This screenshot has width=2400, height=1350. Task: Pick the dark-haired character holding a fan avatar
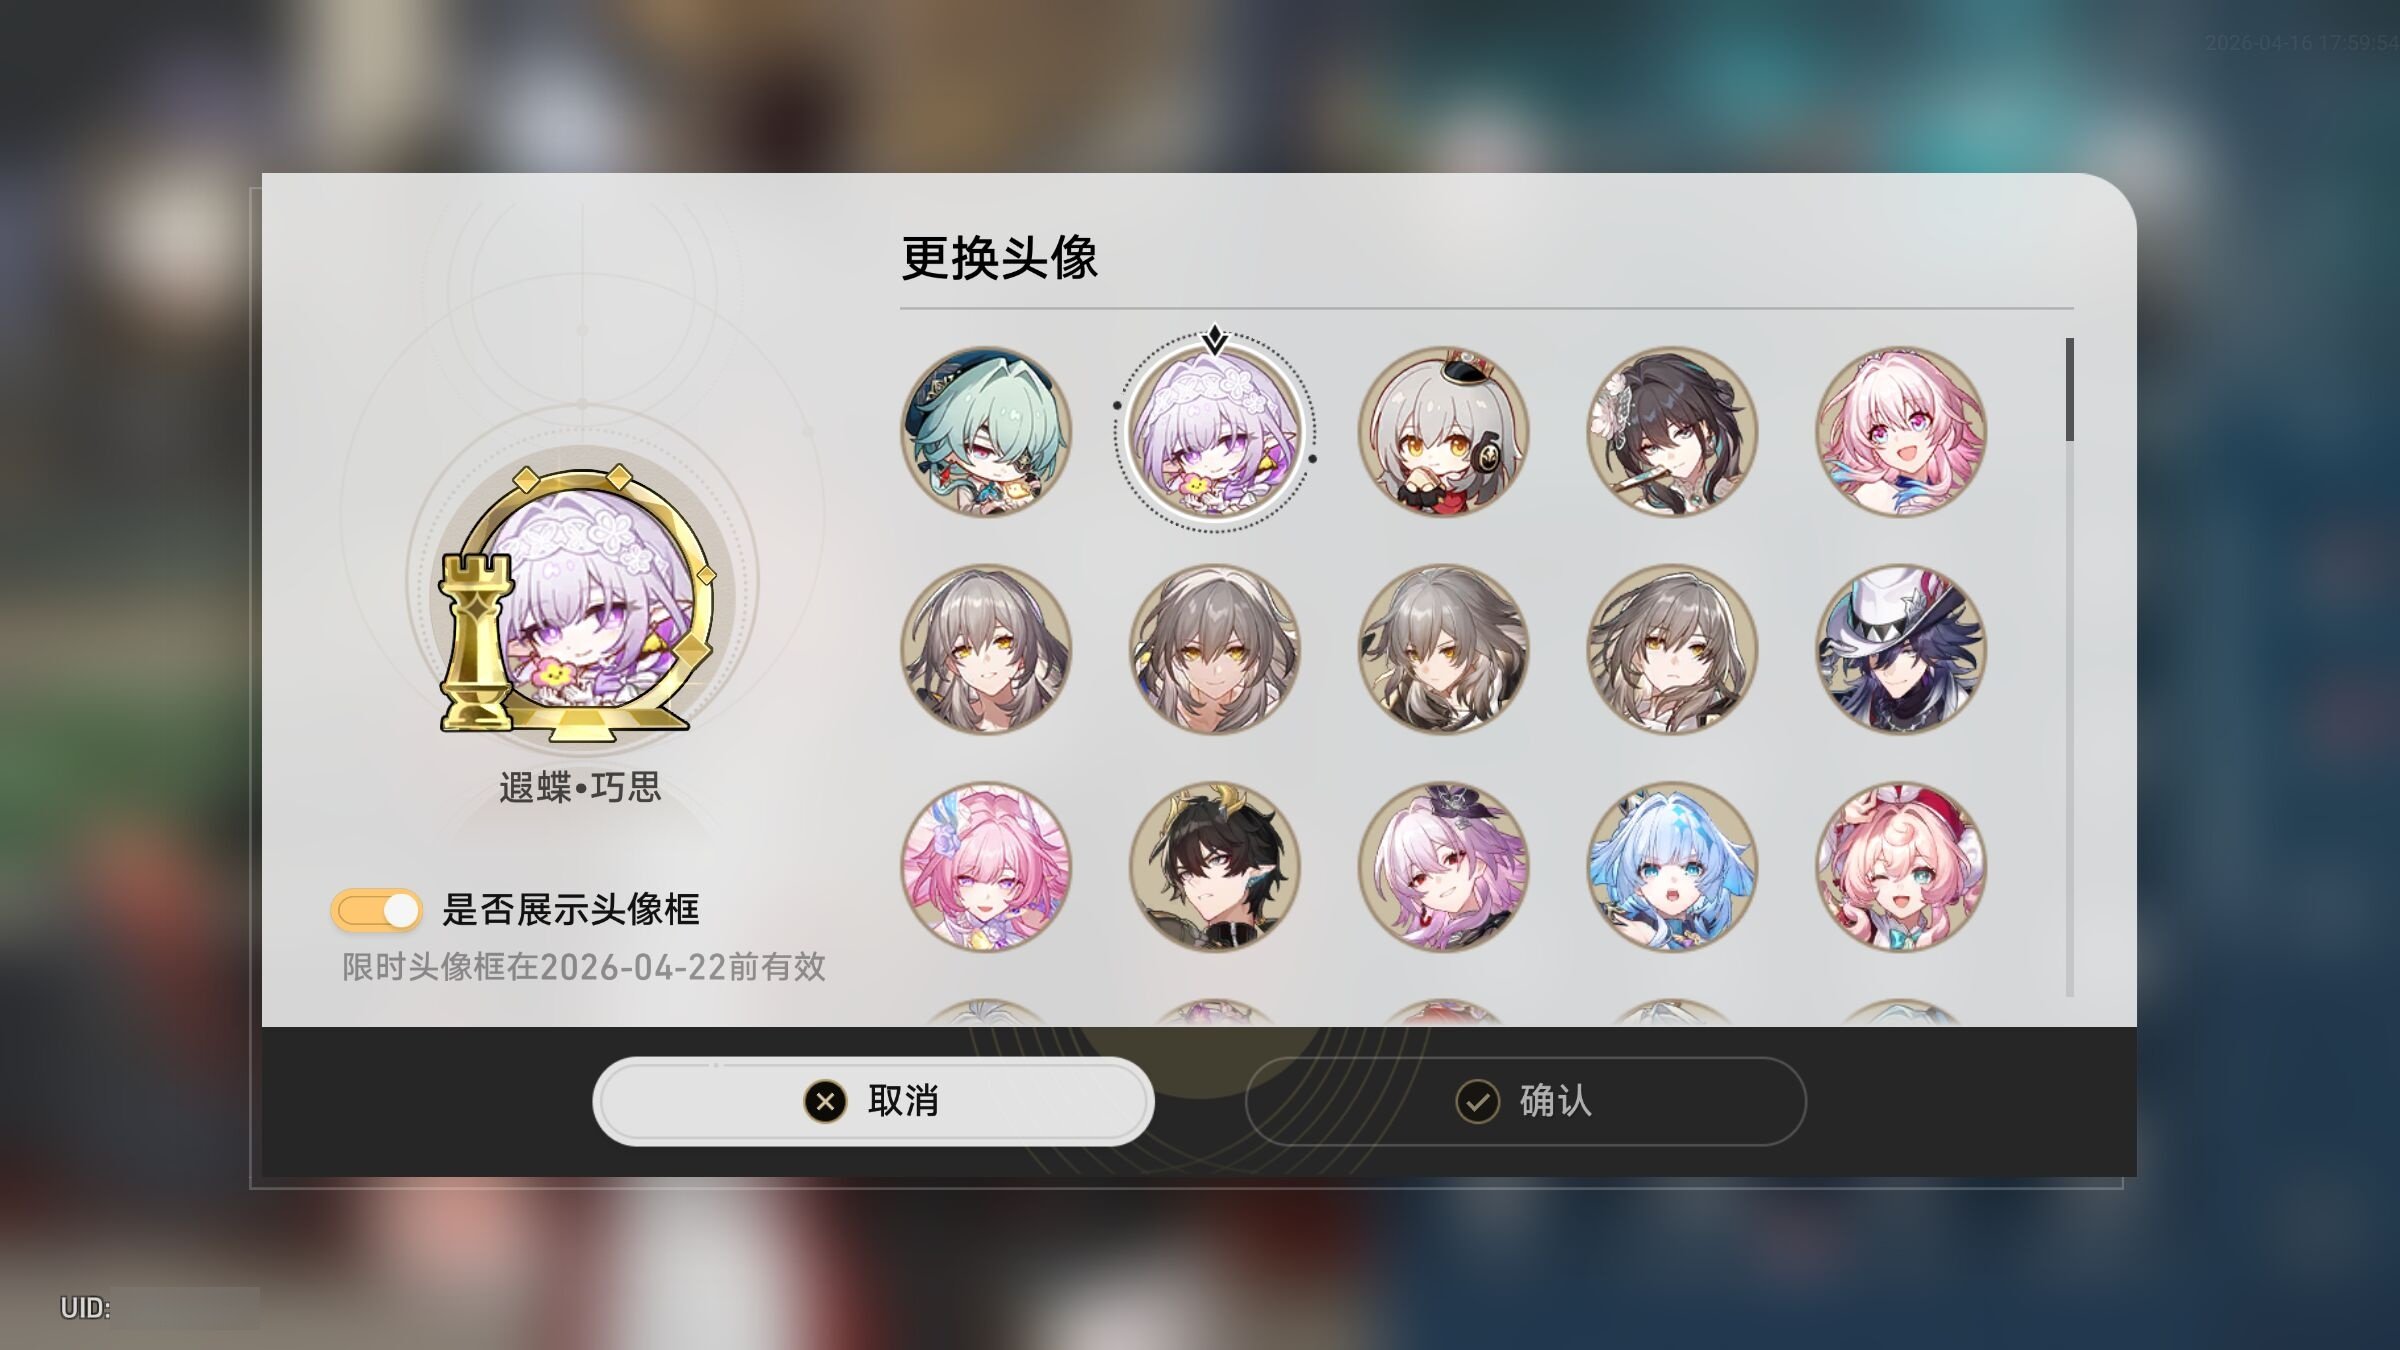(x=1672, y=432)
